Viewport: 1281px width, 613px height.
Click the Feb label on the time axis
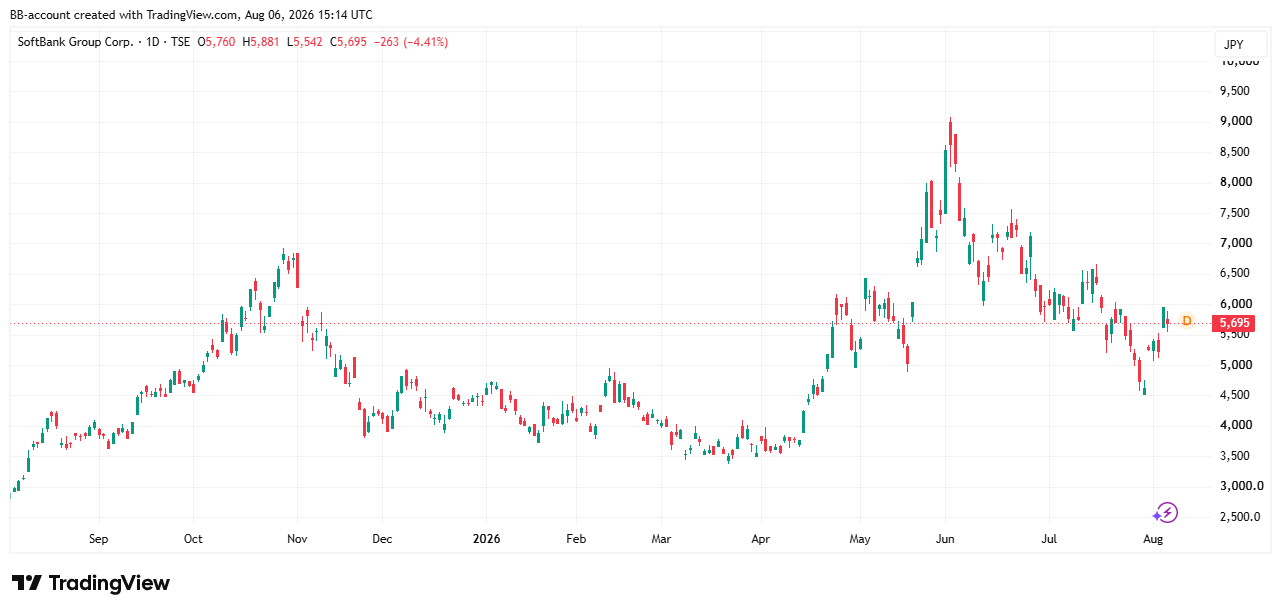point(575,539)
